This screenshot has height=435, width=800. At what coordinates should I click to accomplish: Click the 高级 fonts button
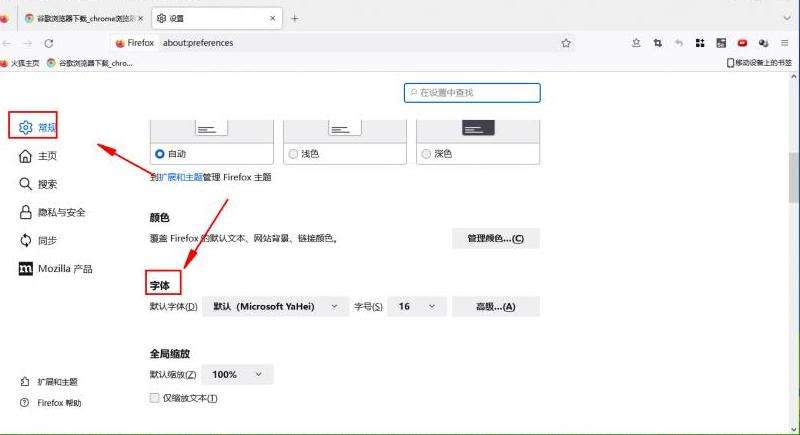click(x=495, y=306)
